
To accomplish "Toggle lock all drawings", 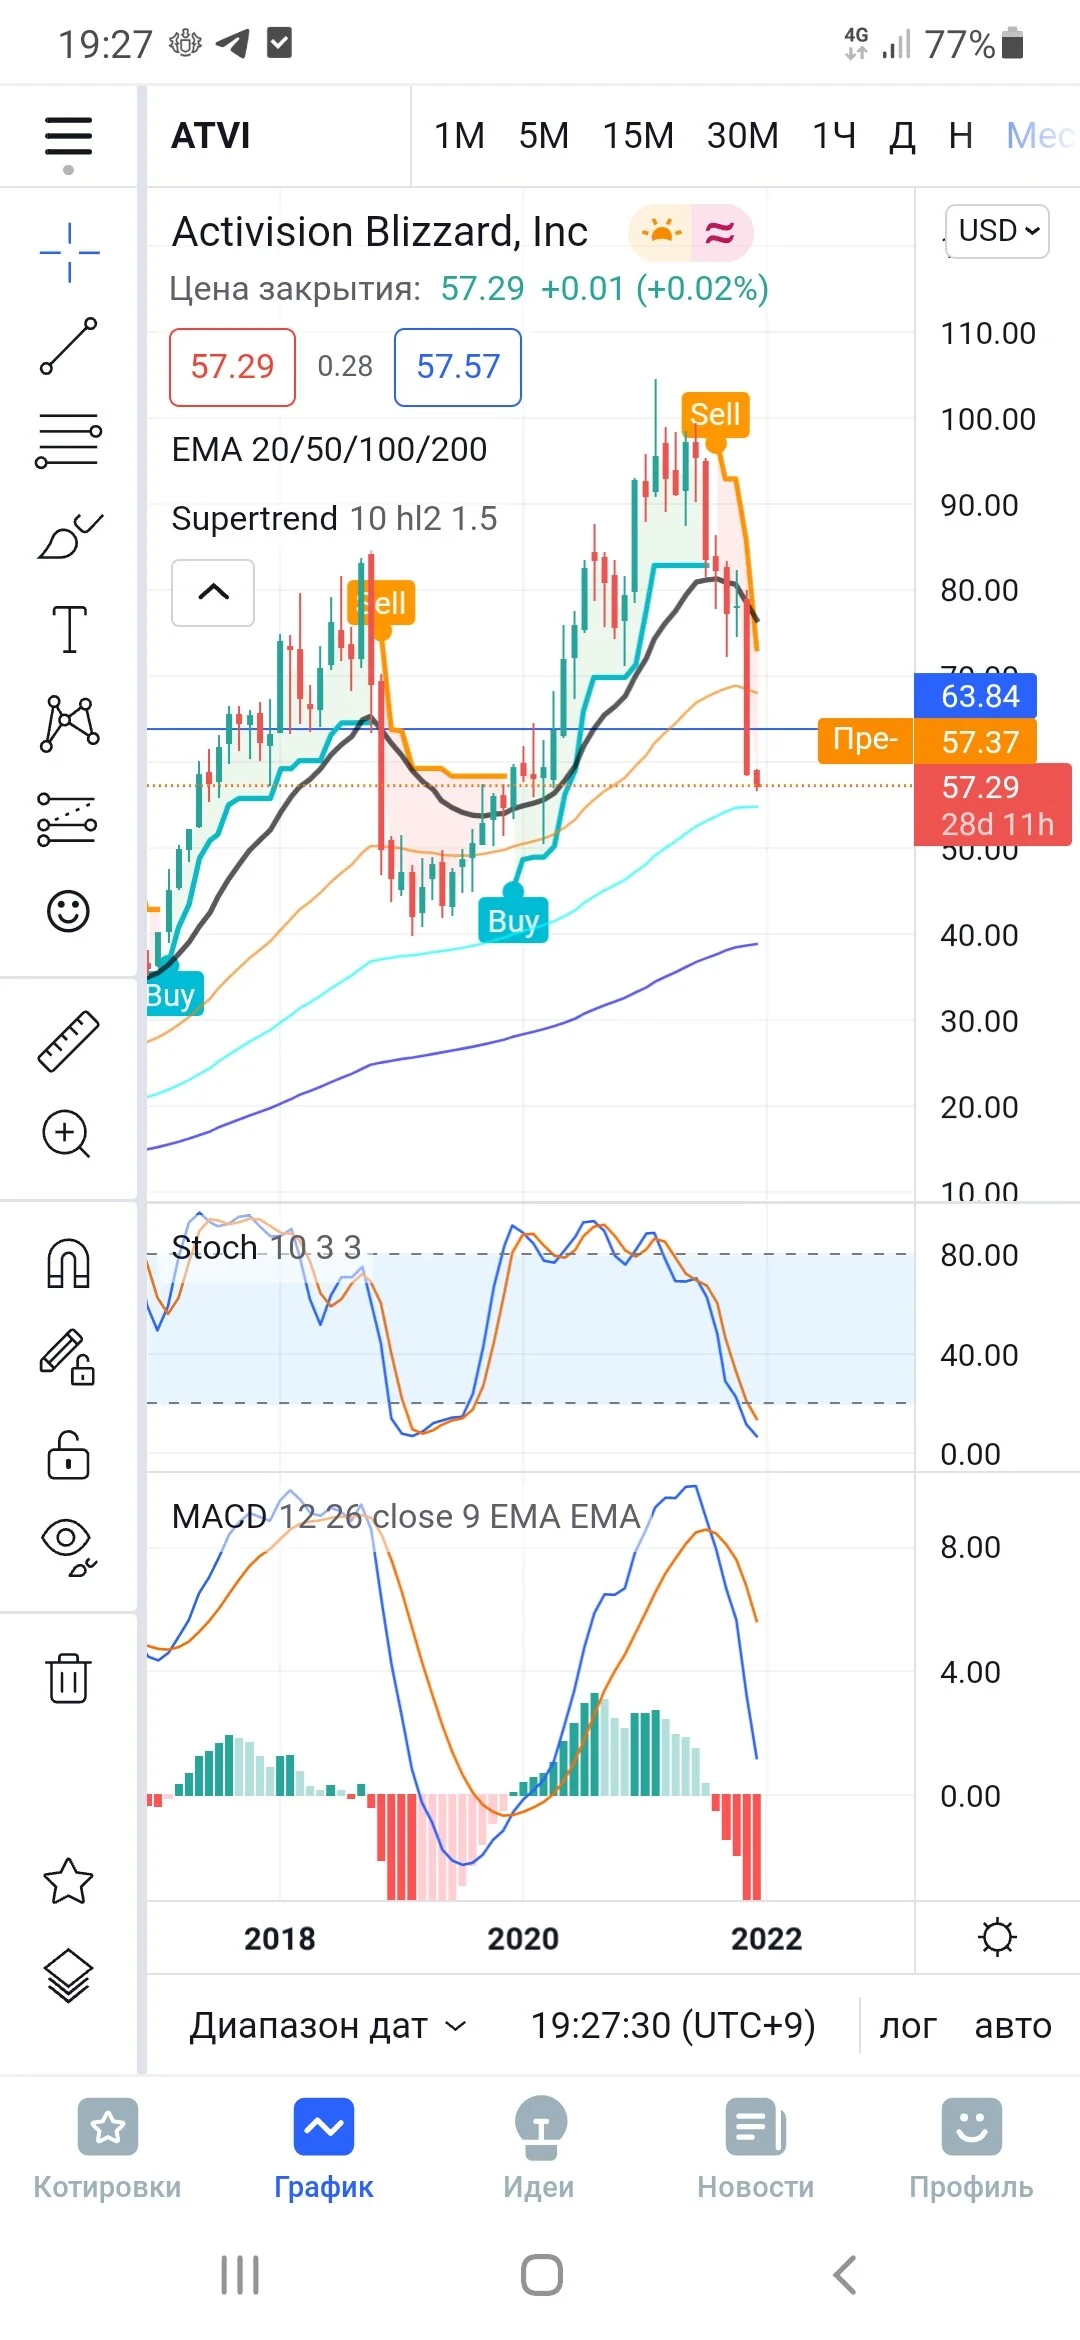I will (68, 1455).
